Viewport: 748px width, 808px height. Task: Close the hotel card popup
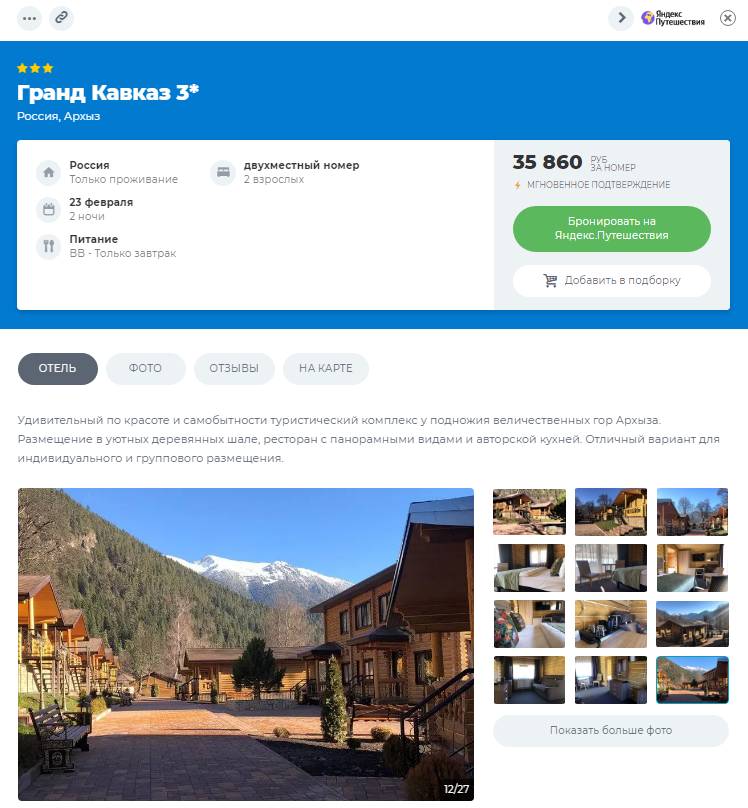[727, 19]
